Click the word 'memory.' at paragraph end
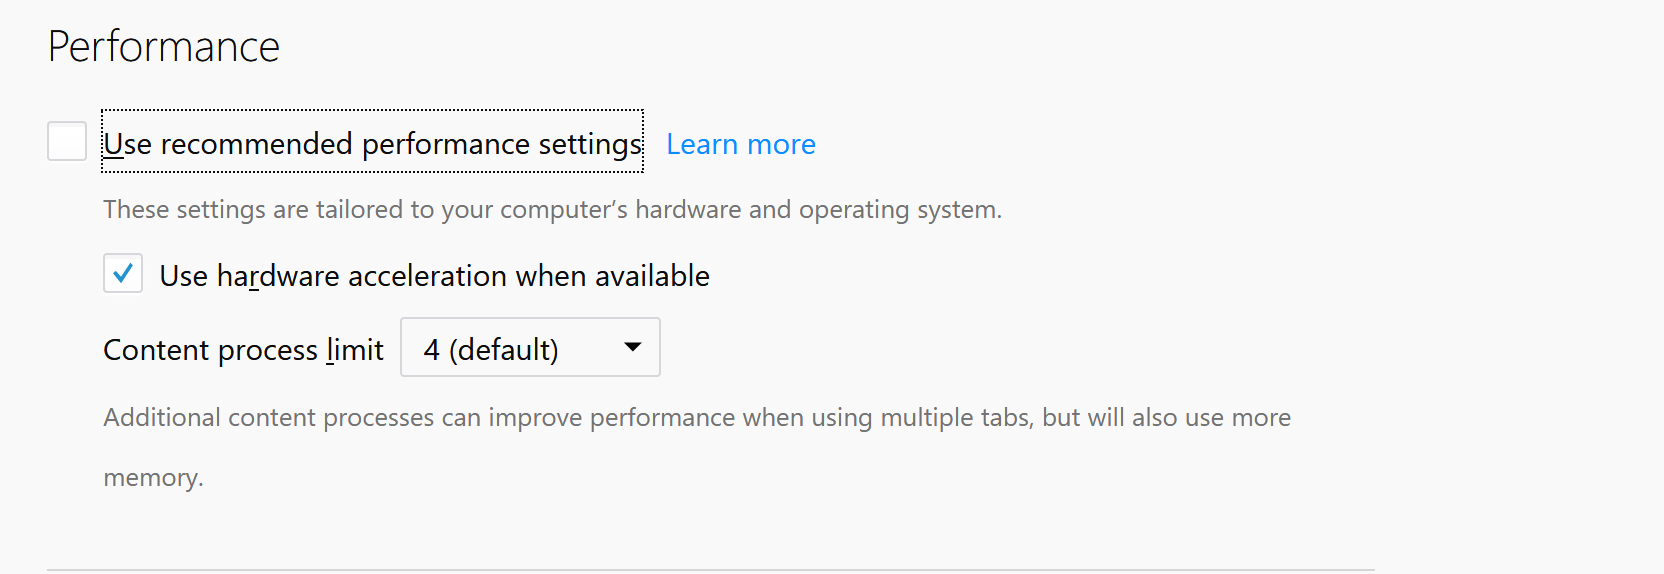The height and width of the screenshot is (574, 1664). point(153,478)
